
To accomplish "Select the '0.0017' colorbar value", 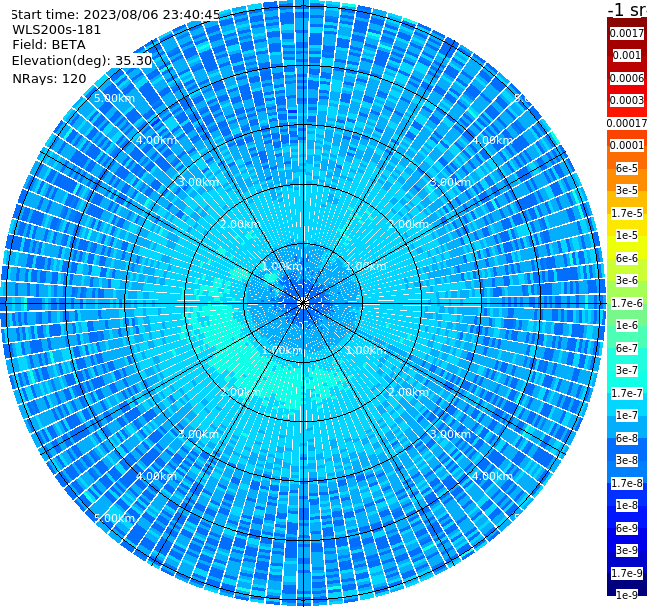I will (627, 33).
